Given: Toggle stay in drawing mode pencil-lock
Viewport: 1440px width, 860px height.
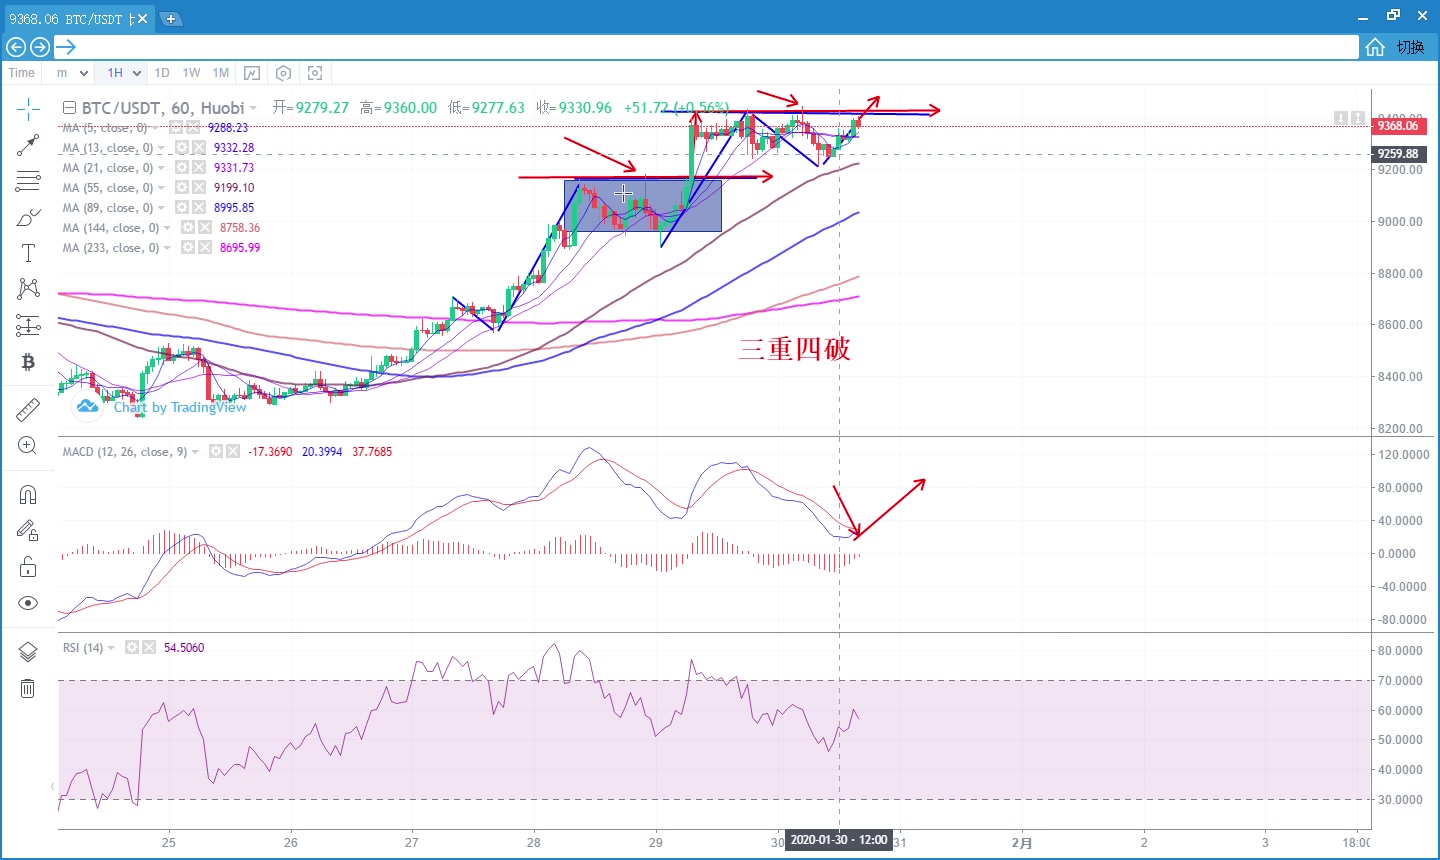Looking at the screenshot, I should (x=28, y=531).
